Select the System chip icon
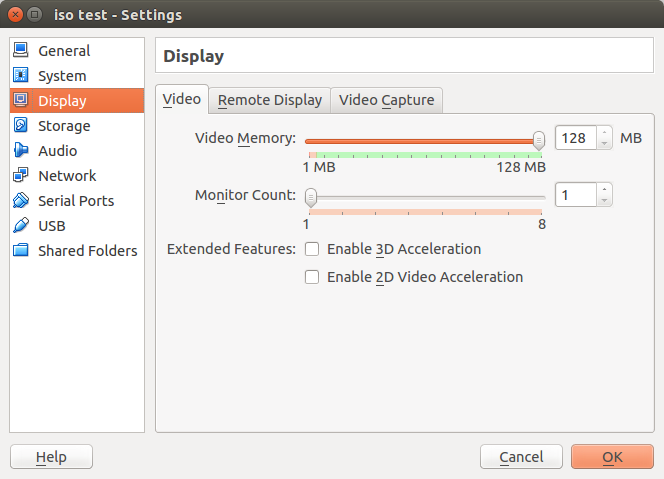Screen dimensions: 664x479 (x=21, y=75)
